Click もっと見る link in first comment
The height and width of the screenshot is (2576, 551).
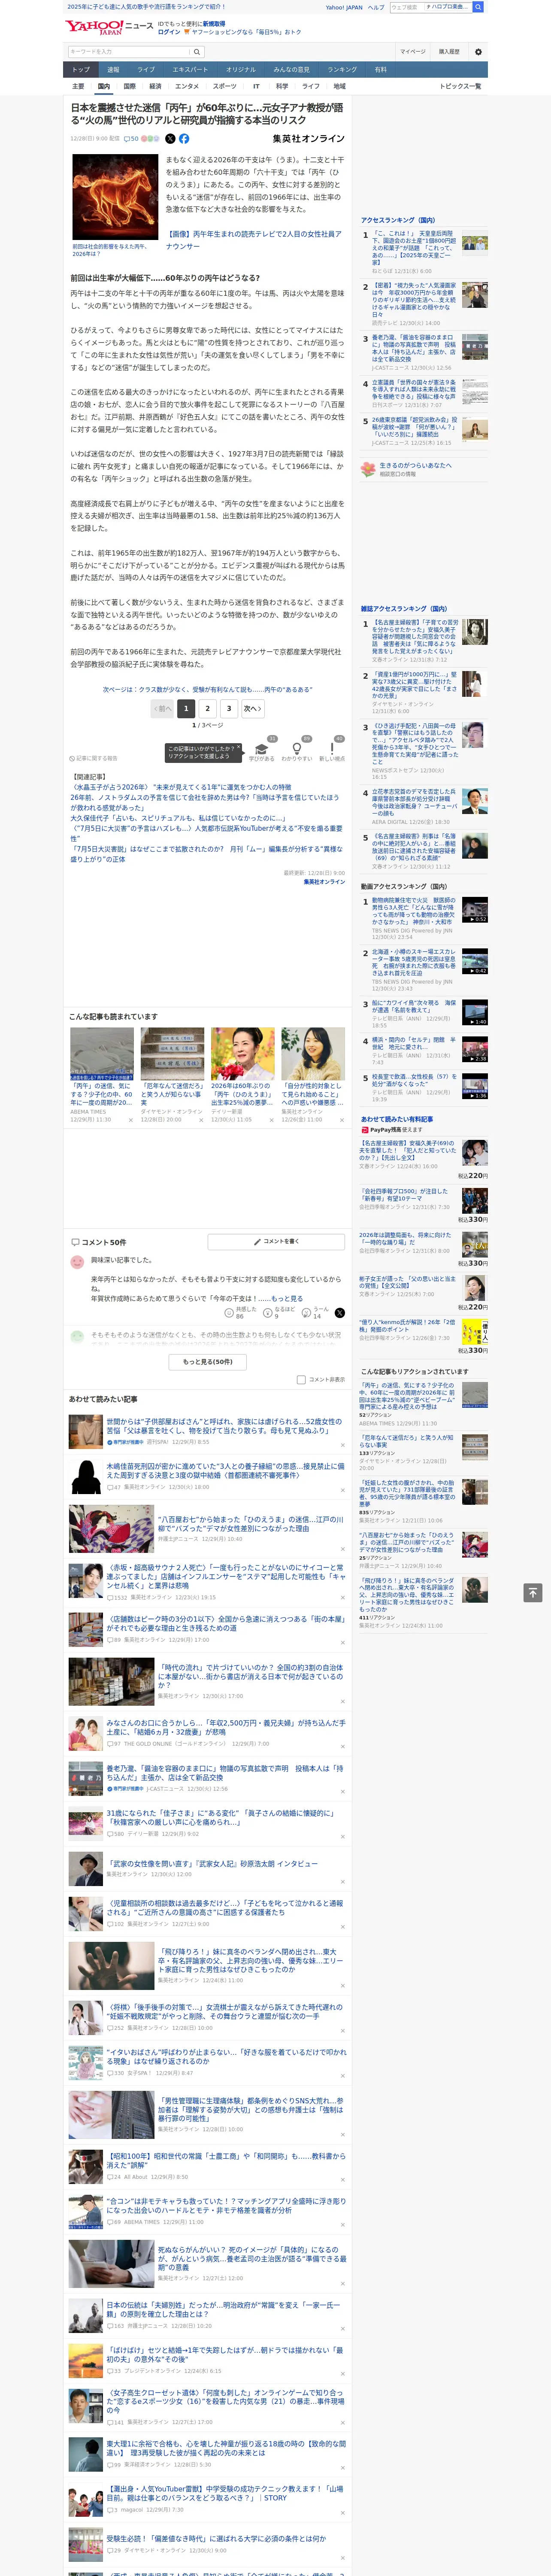[287, 1299]
